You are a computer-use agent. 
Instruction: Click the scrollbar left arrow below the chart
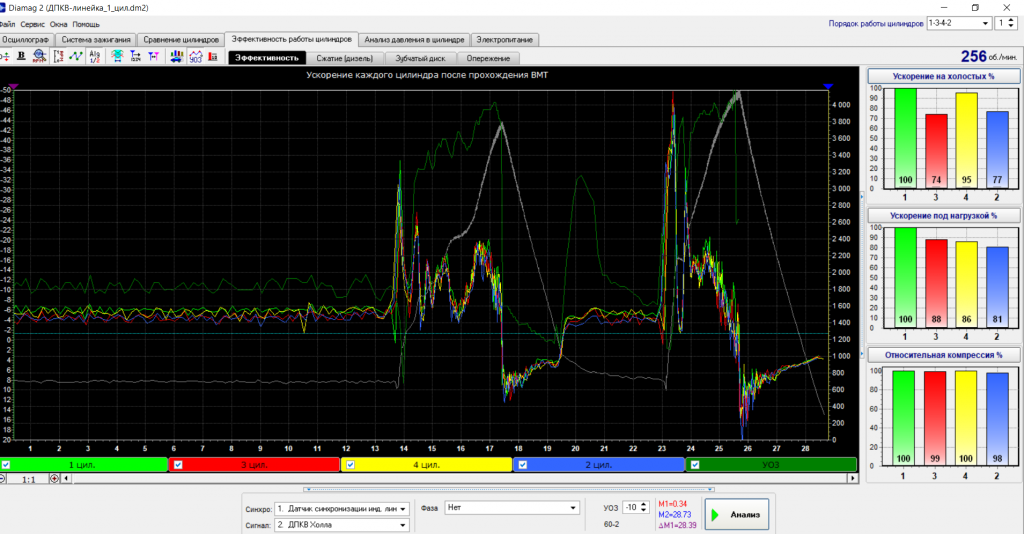66,479
